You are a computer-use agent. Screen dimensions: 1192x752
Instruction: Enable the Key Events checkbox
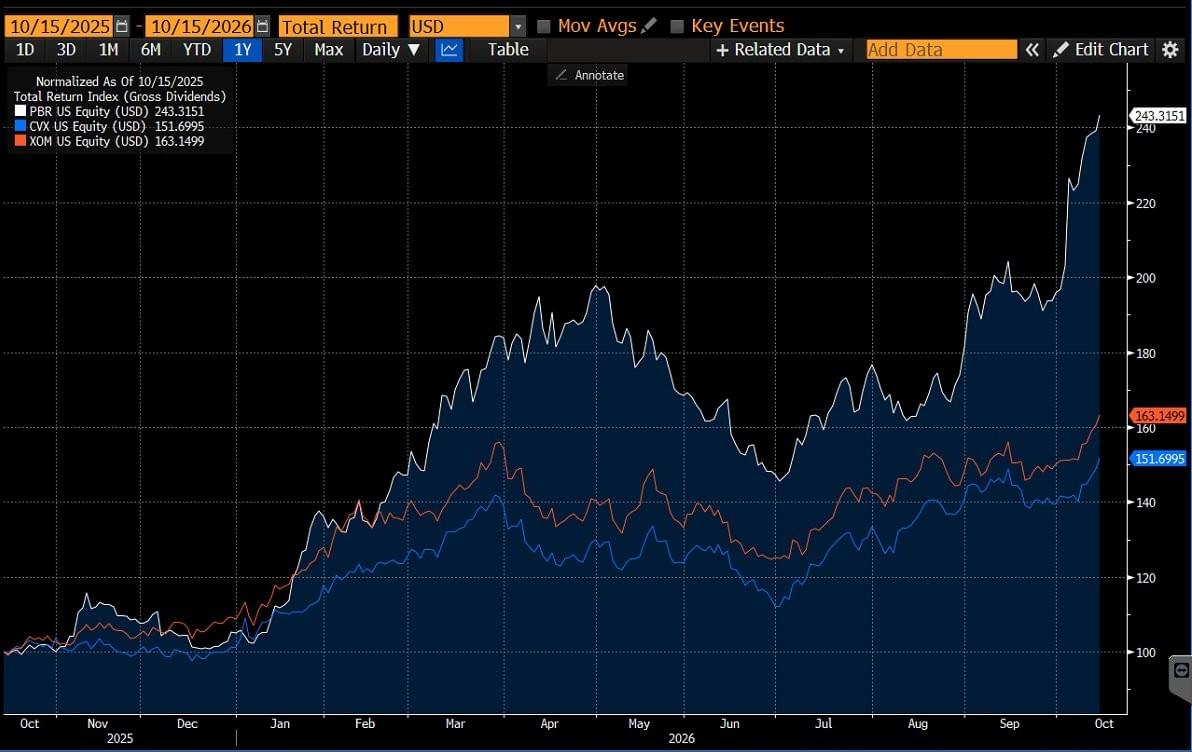(x=677, y=27)
